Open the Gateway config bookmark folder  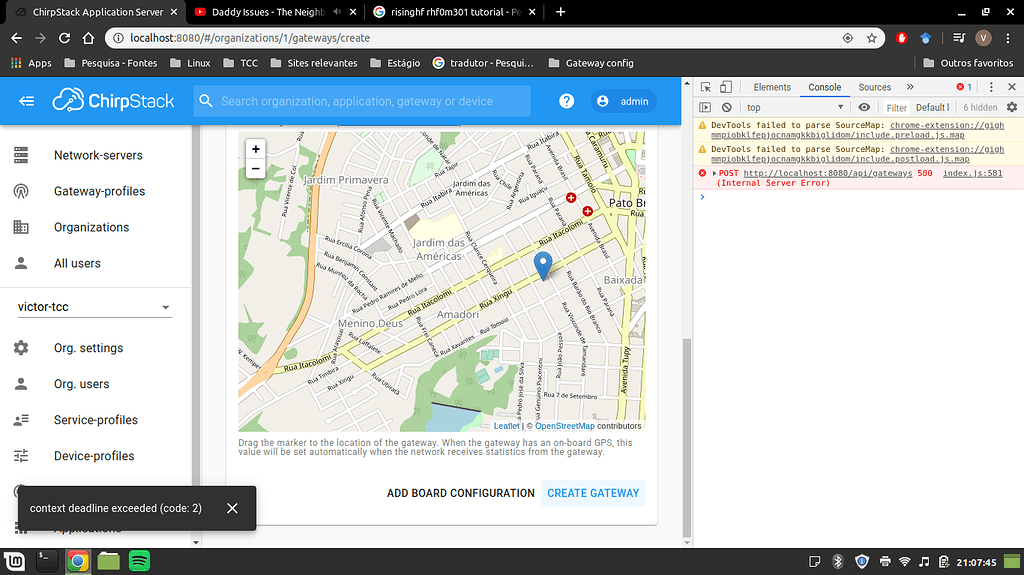[x=591, y=63]
